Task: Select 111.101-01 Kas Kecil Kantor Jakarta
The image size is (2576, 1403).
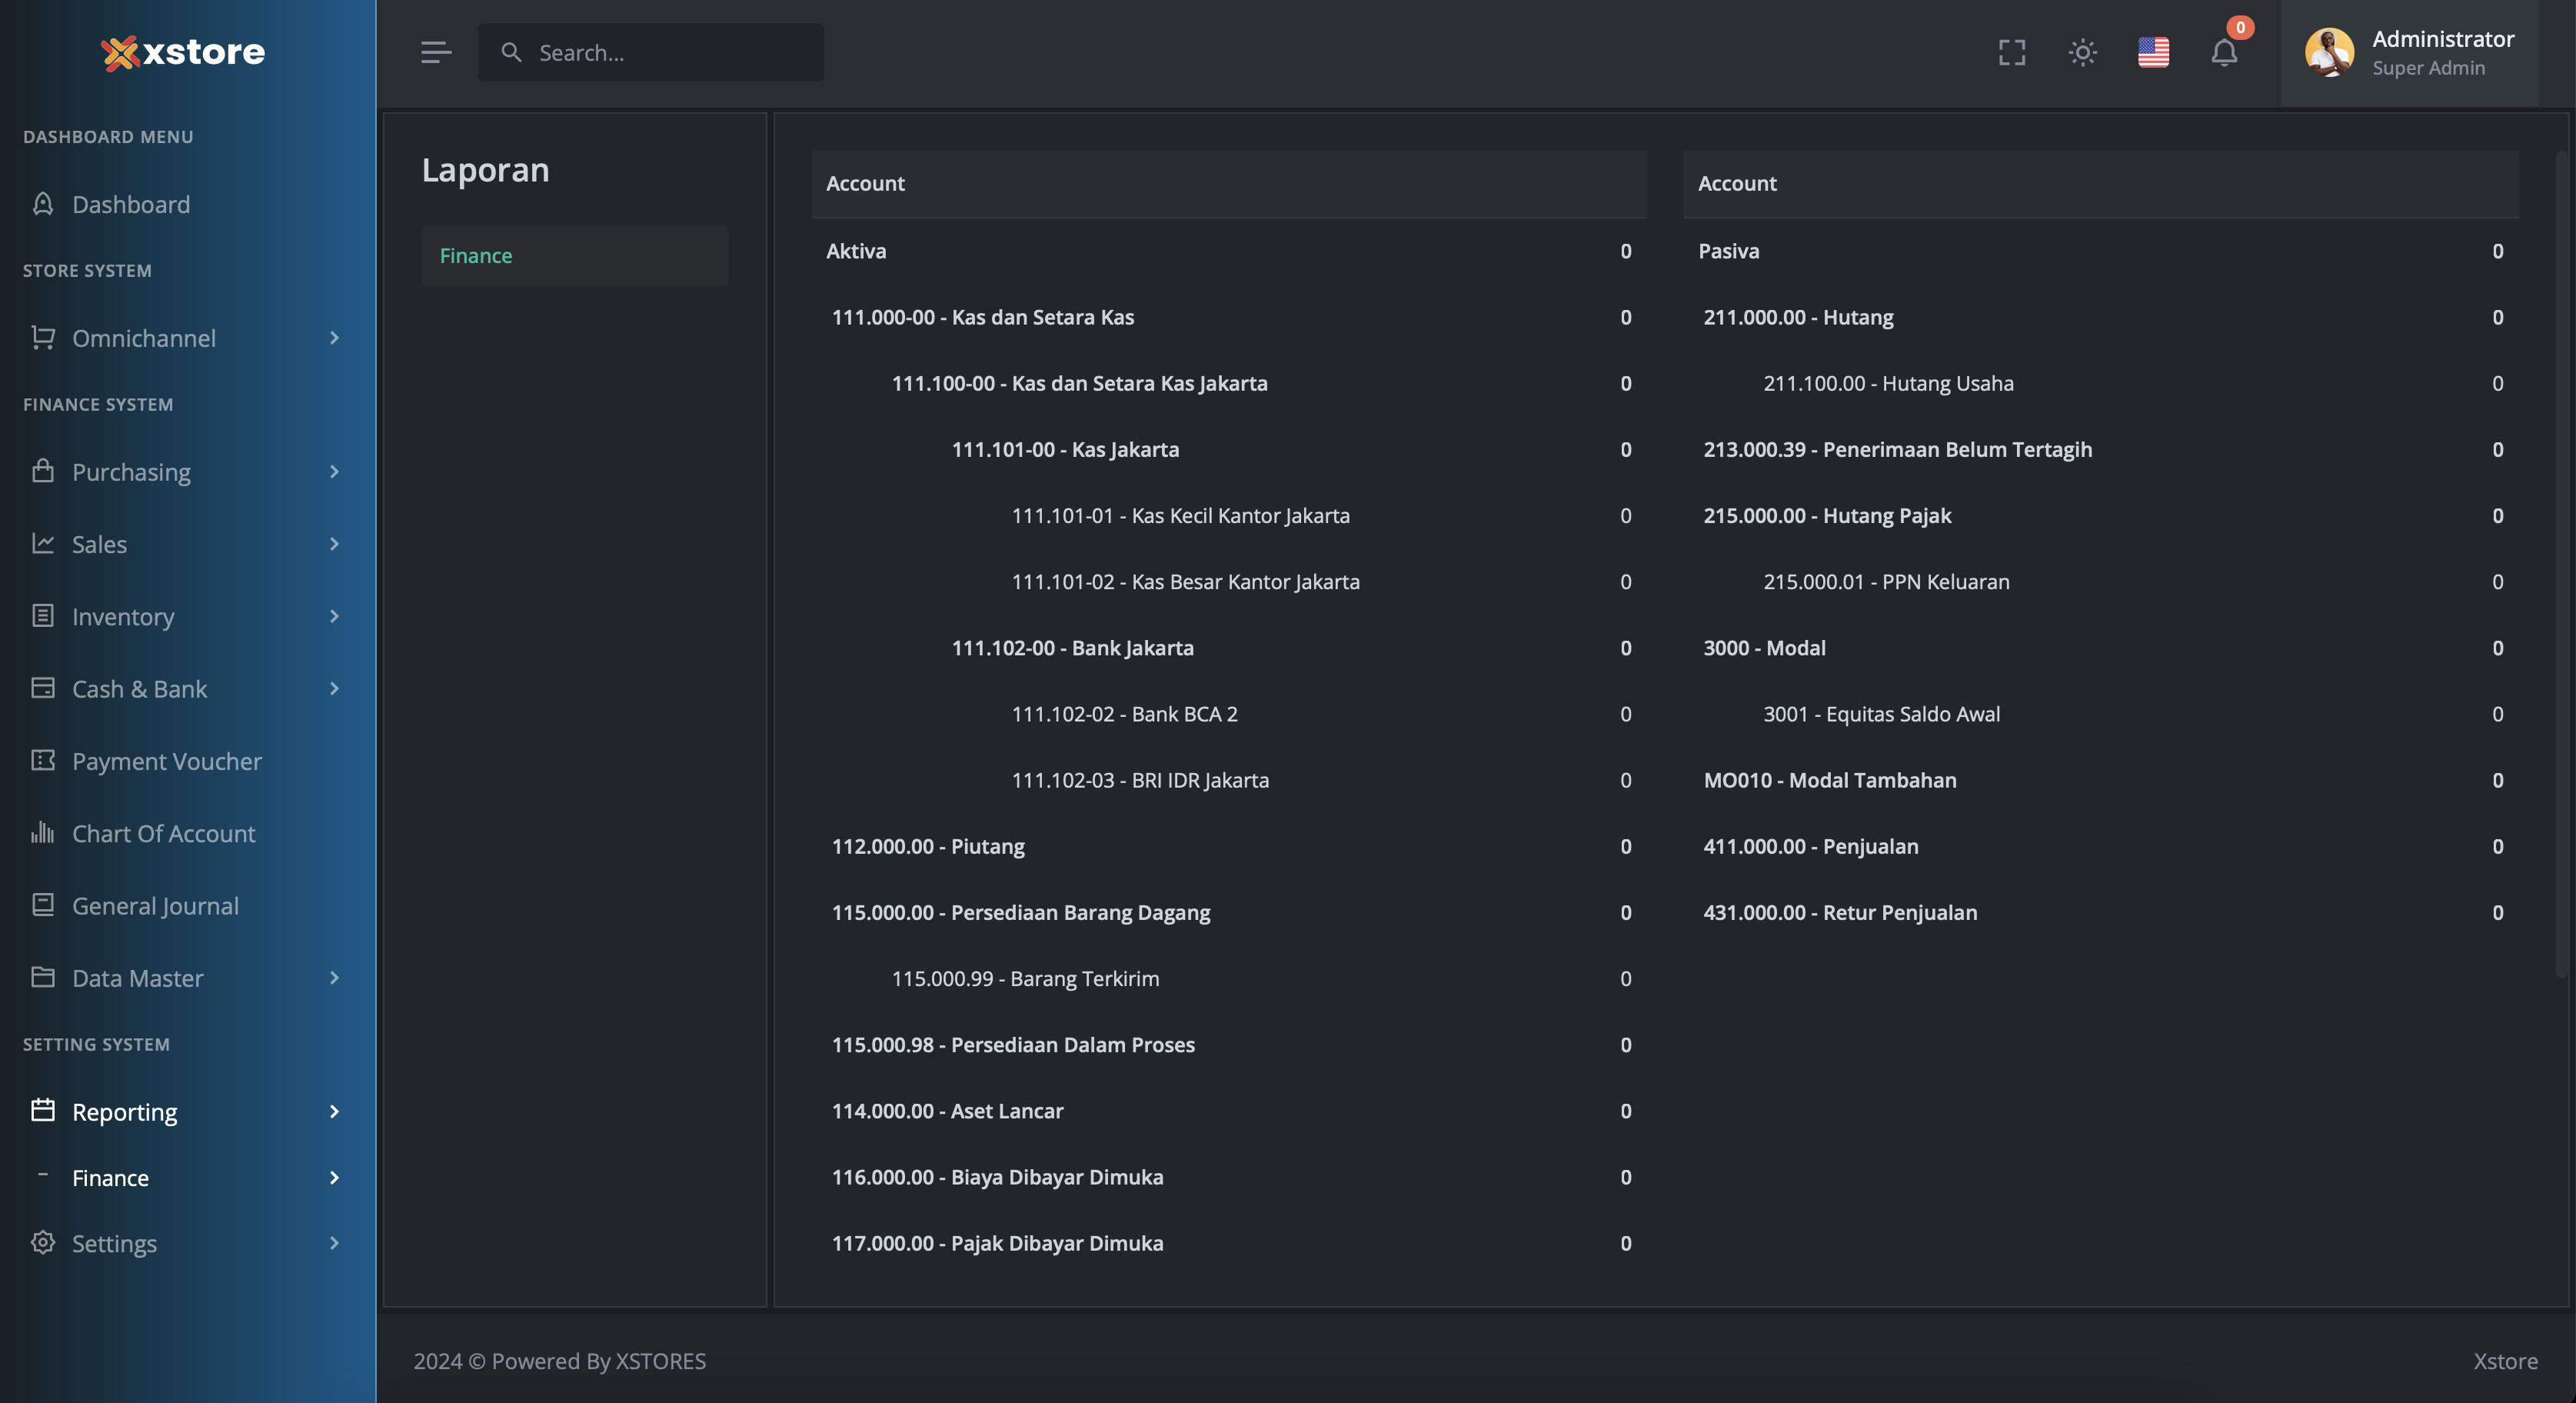Action: point(1229,516)
